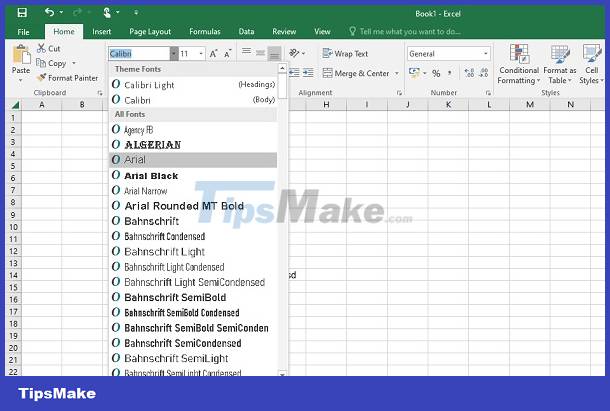The image size is (610, 411).
Task: Collapse the font name dropdown arrow
Action: 174,54
